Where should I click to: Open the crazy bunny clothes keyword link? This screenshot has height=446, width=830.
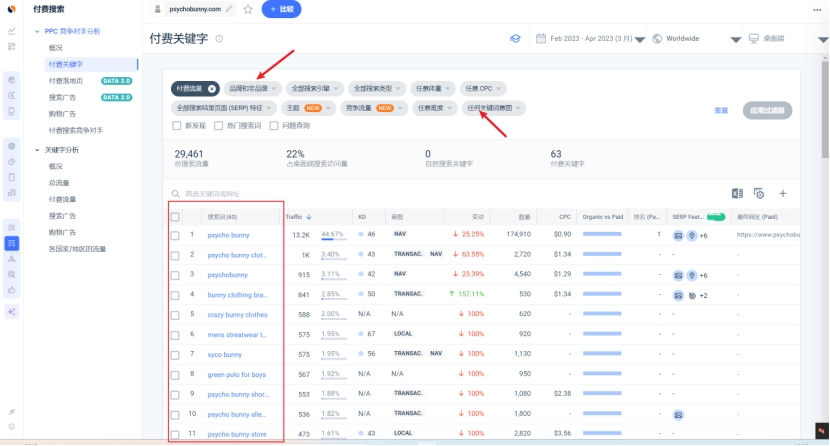click(x=237, y=314)
